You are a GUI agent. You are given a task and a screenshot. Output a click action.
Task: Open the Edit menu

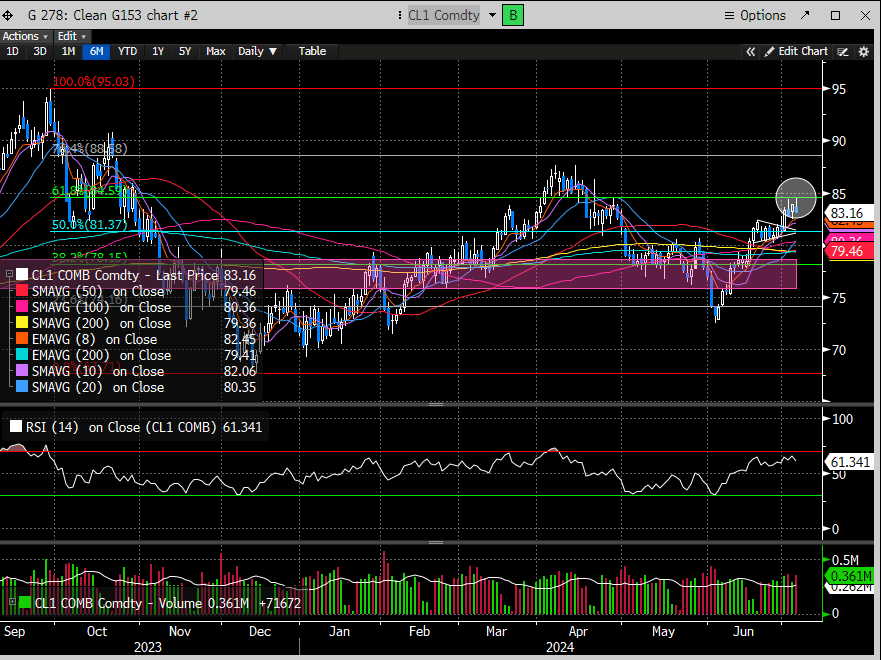point(71,36)
